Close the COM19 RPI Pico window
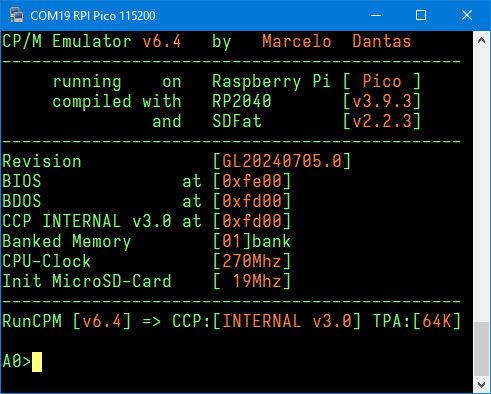This screenshot has height=394, width=491. click(x=466, y=15)
